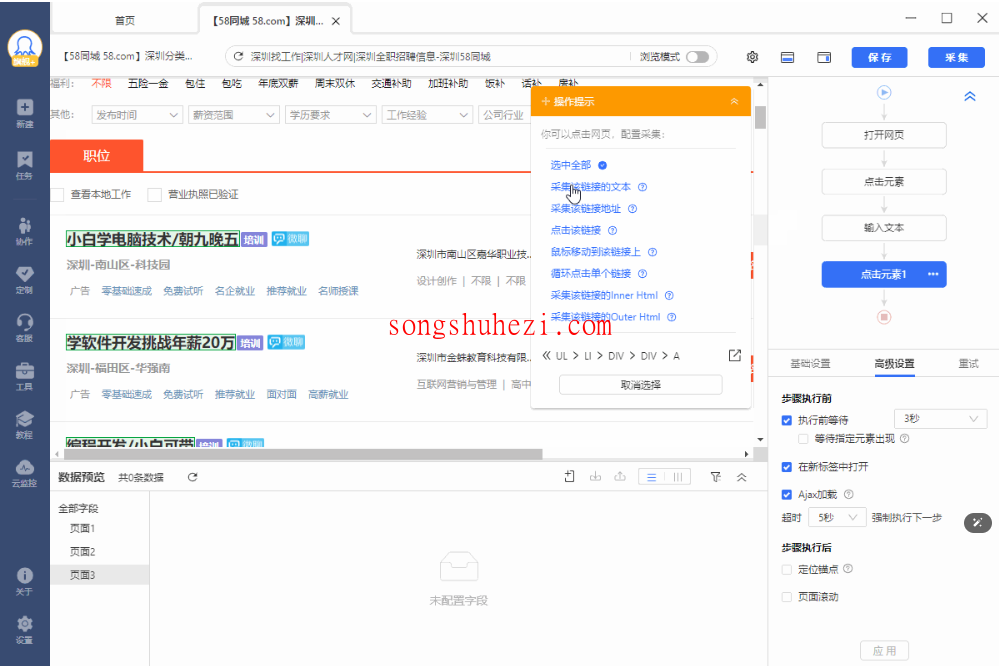999x666 pixels.
Task: Collapse the data preview panel
Action: click(x=742, y=477)
